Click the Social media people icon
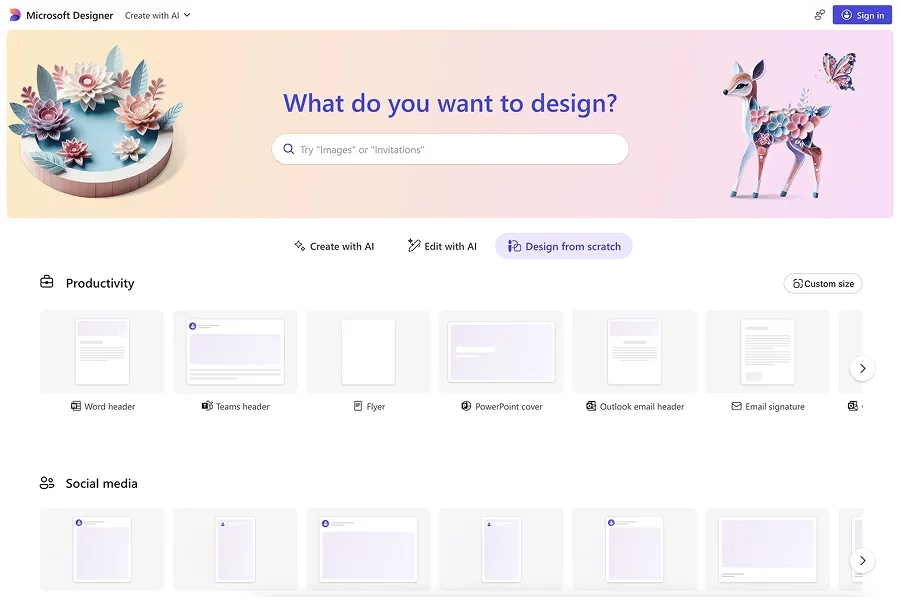Viewport: 900px width, 600px height. (x=47, y=483)
